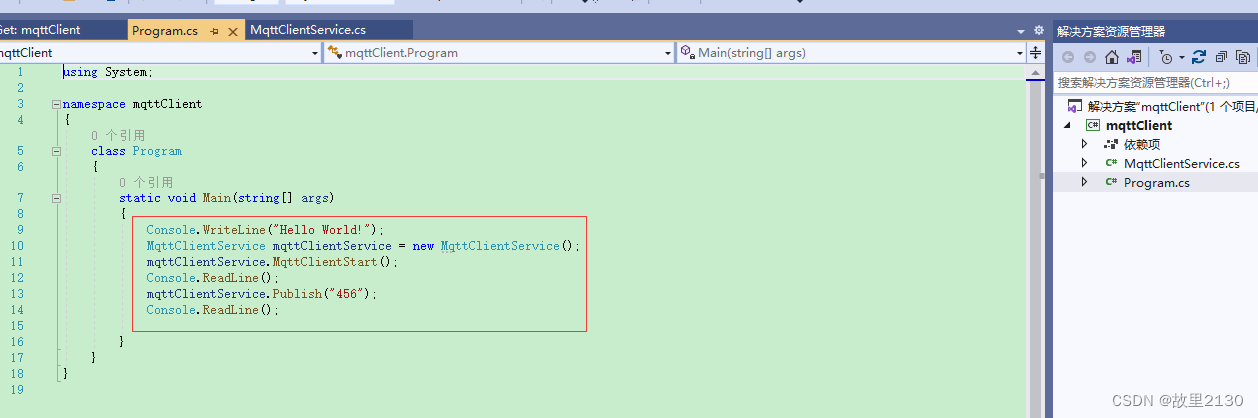
Task: Click the Solution Explorer panel title
Action: click(x=1111, y=32)
